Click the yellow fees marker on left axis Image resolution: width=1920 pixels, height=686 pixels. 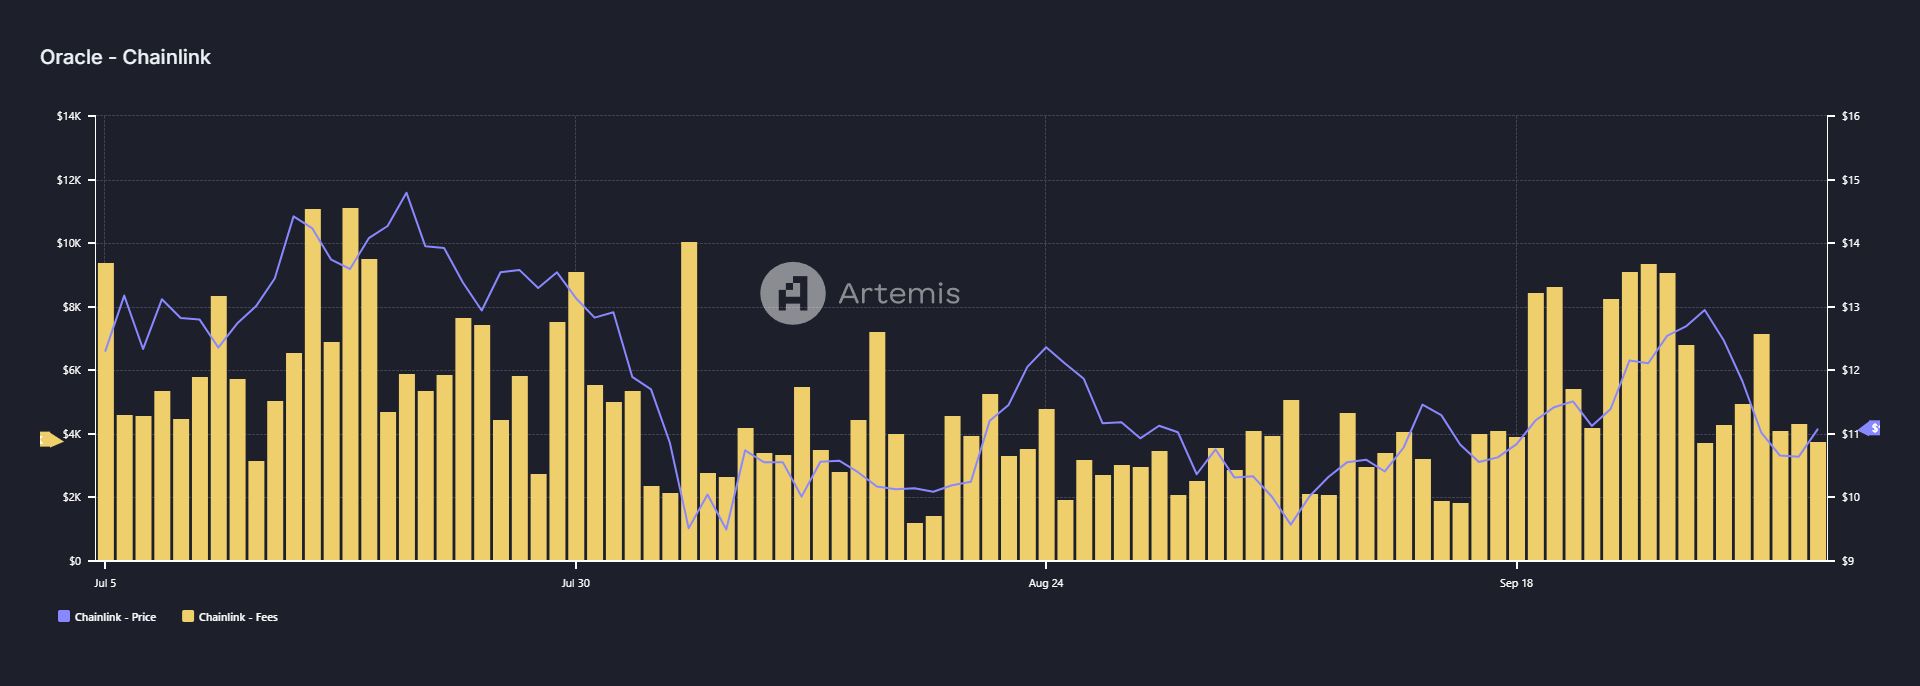[x=51, y=439]
